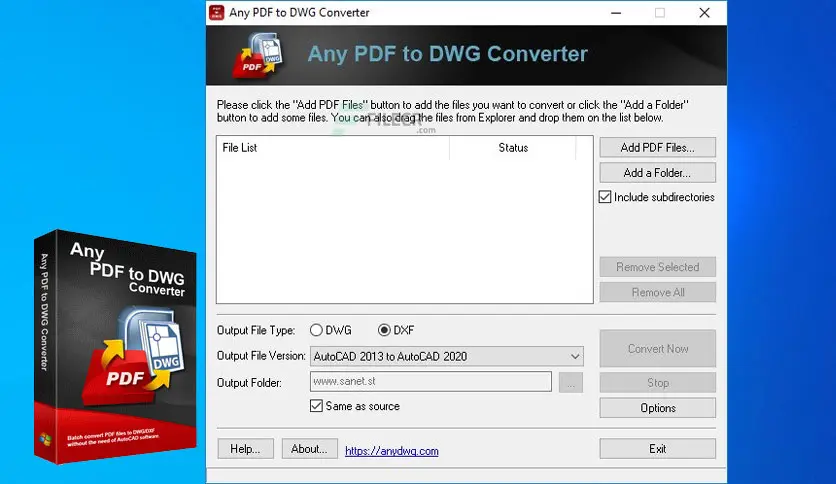Viewport: 836px width, 484px height.
Task: Select the DWG output file type
Action: 317,330
